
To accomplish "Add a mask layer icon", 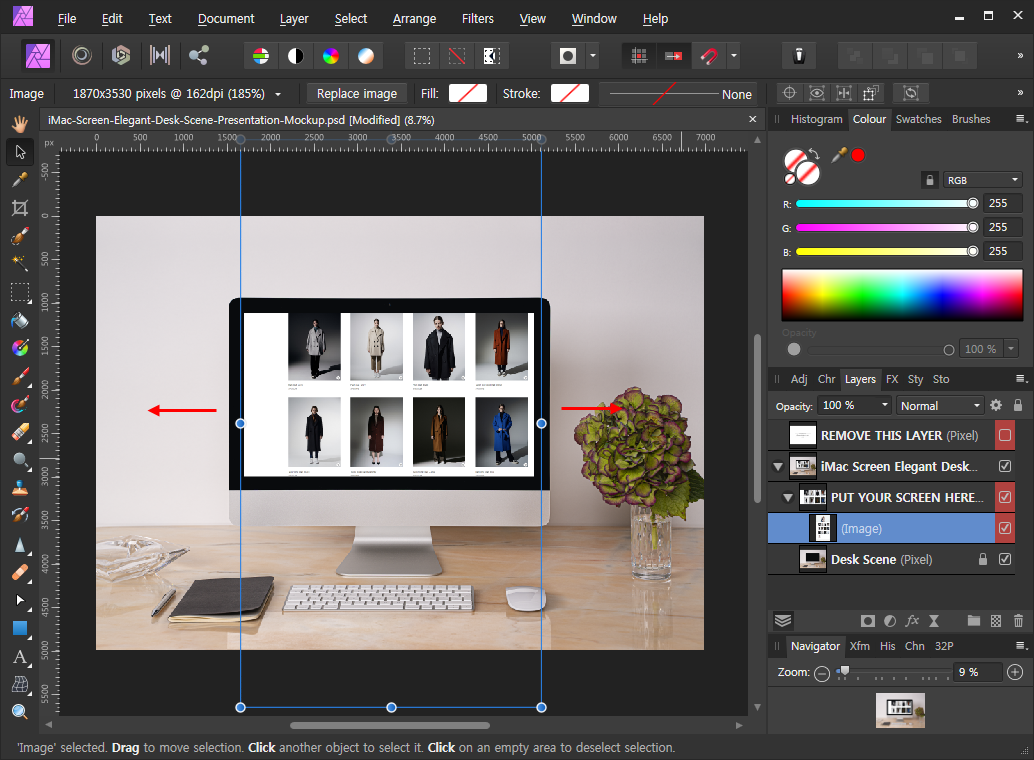I will [x=868, y=621].
